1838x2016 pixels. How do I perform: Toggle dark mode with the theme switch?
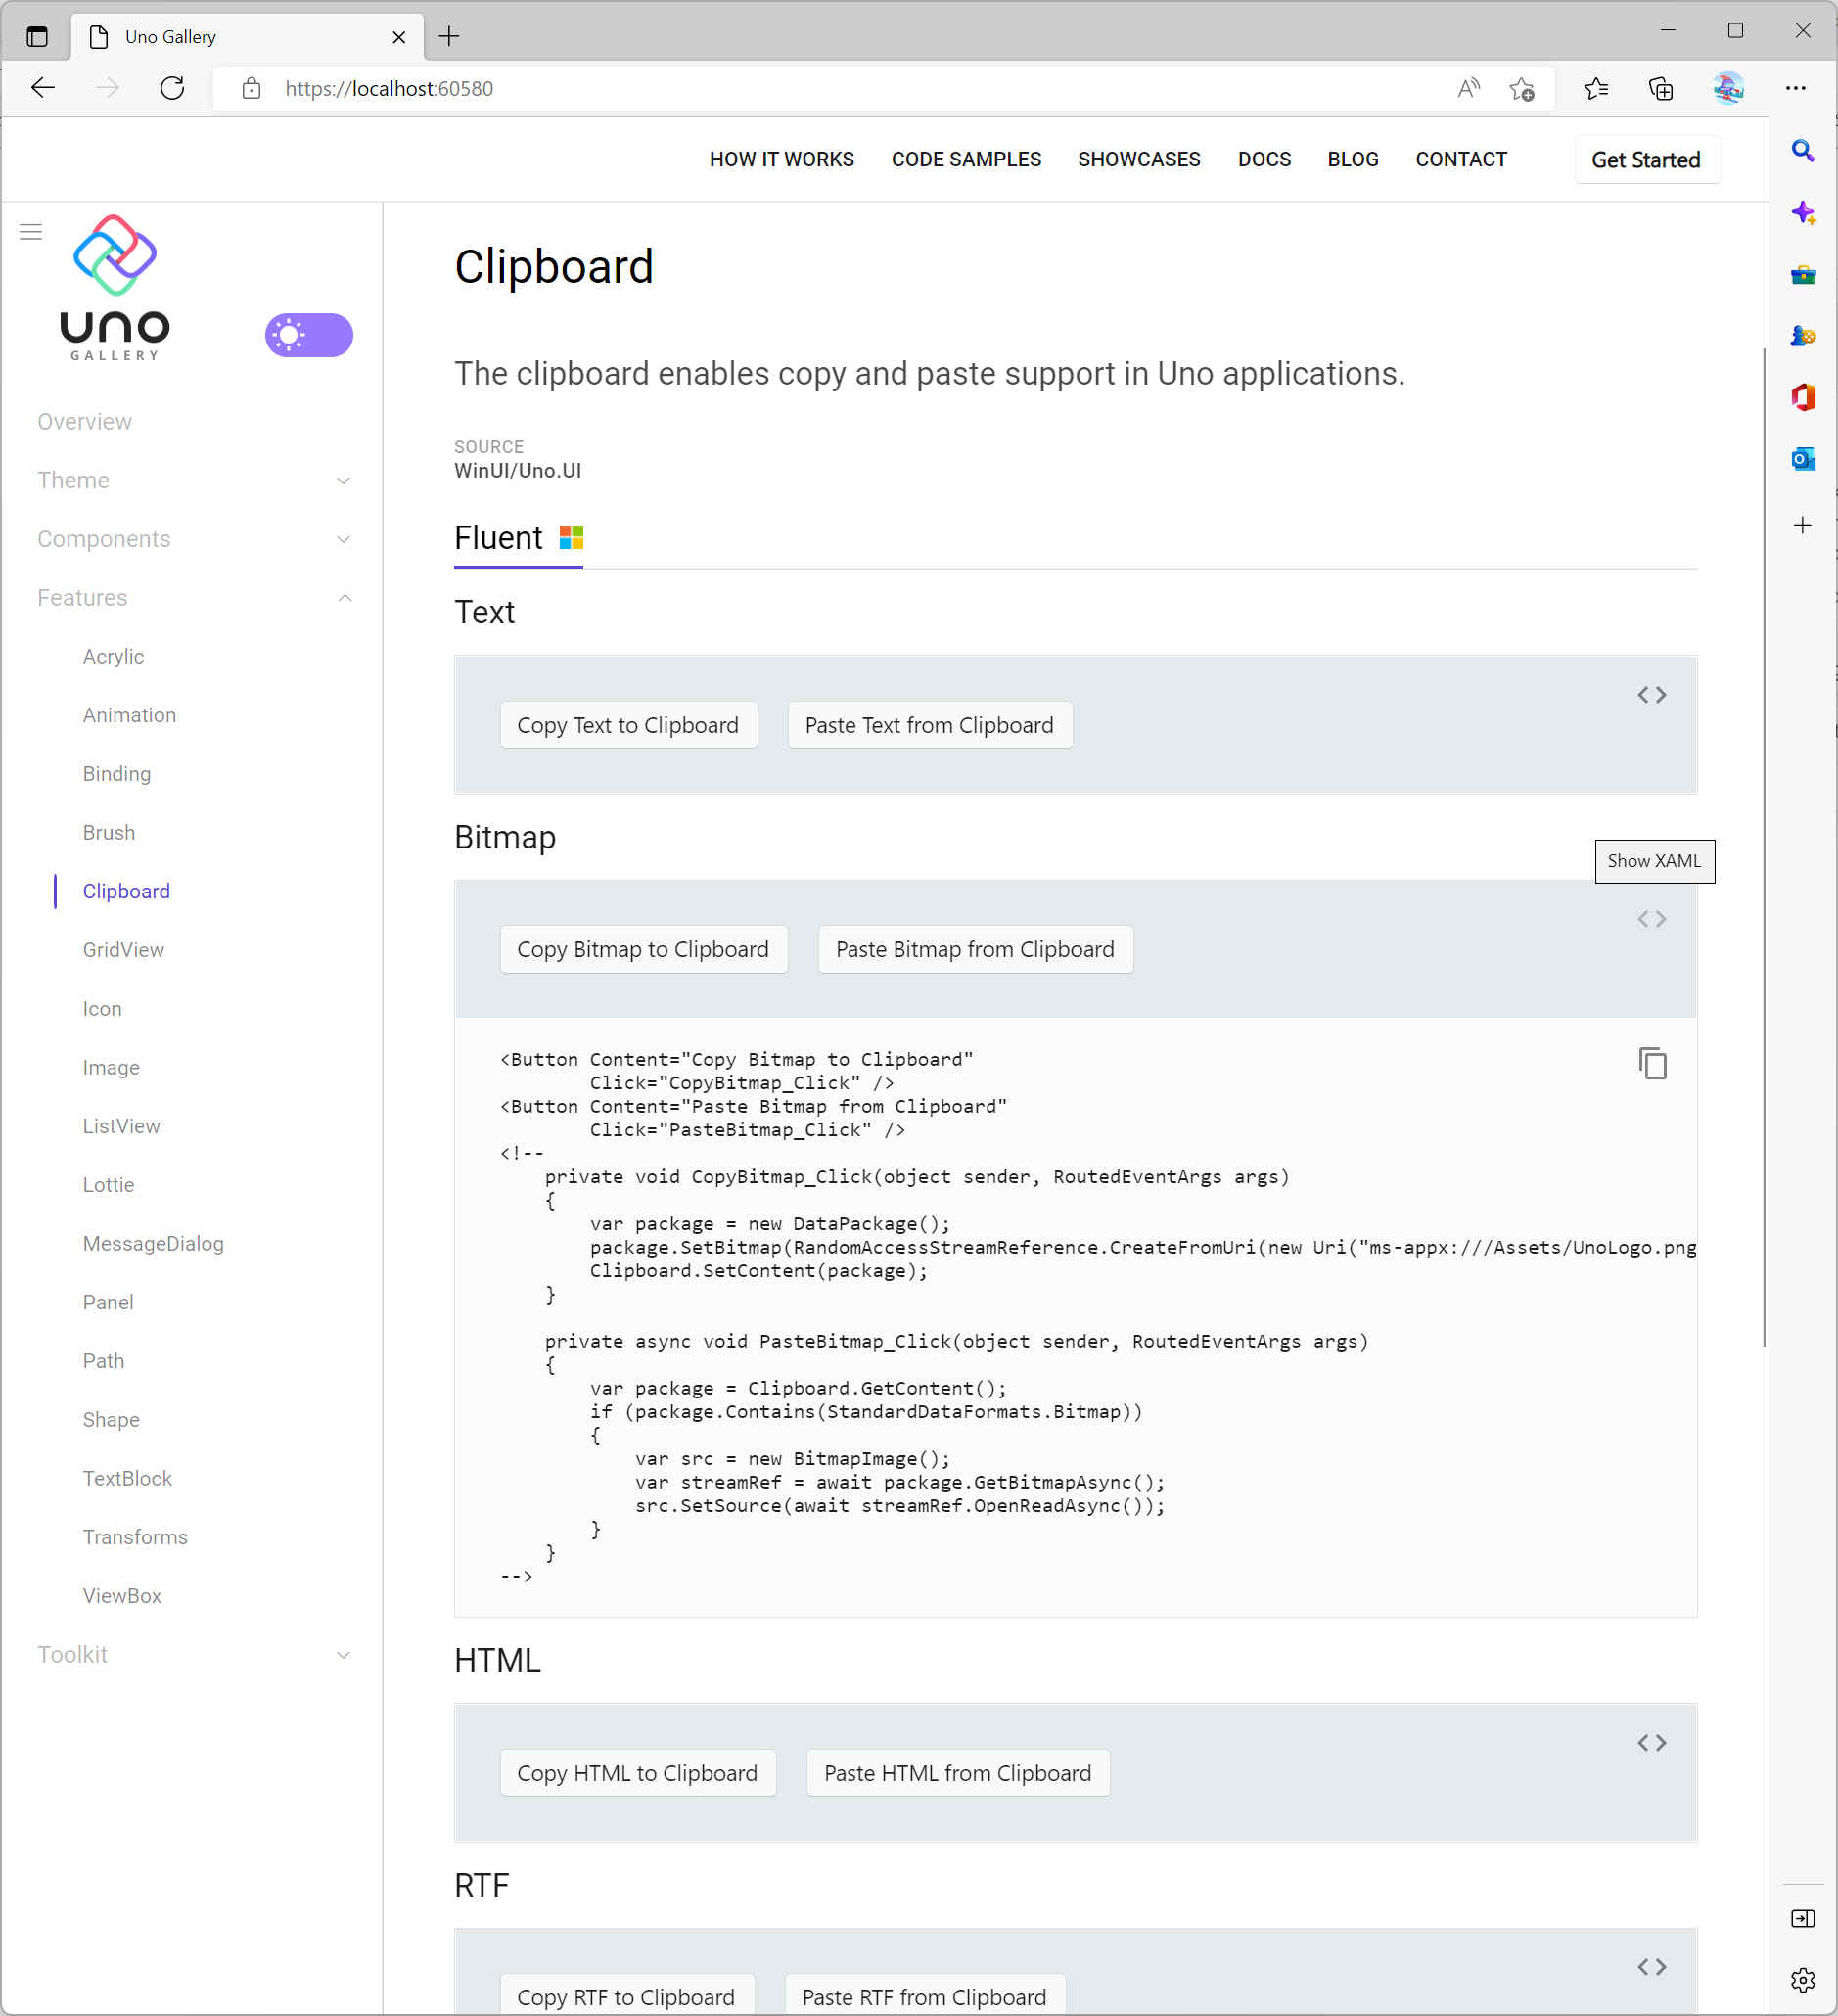308,335
